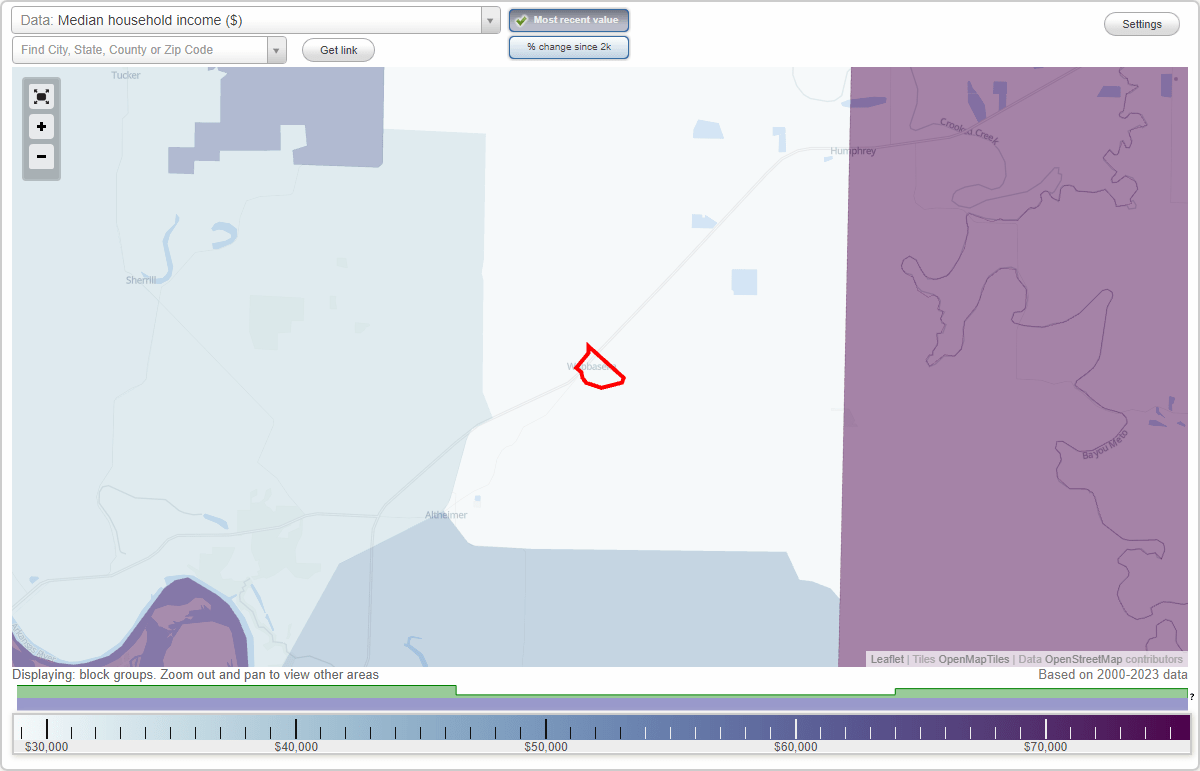1200x771 pixels.
Task: Switch to % change since 2k view
Action: (569, 46)
